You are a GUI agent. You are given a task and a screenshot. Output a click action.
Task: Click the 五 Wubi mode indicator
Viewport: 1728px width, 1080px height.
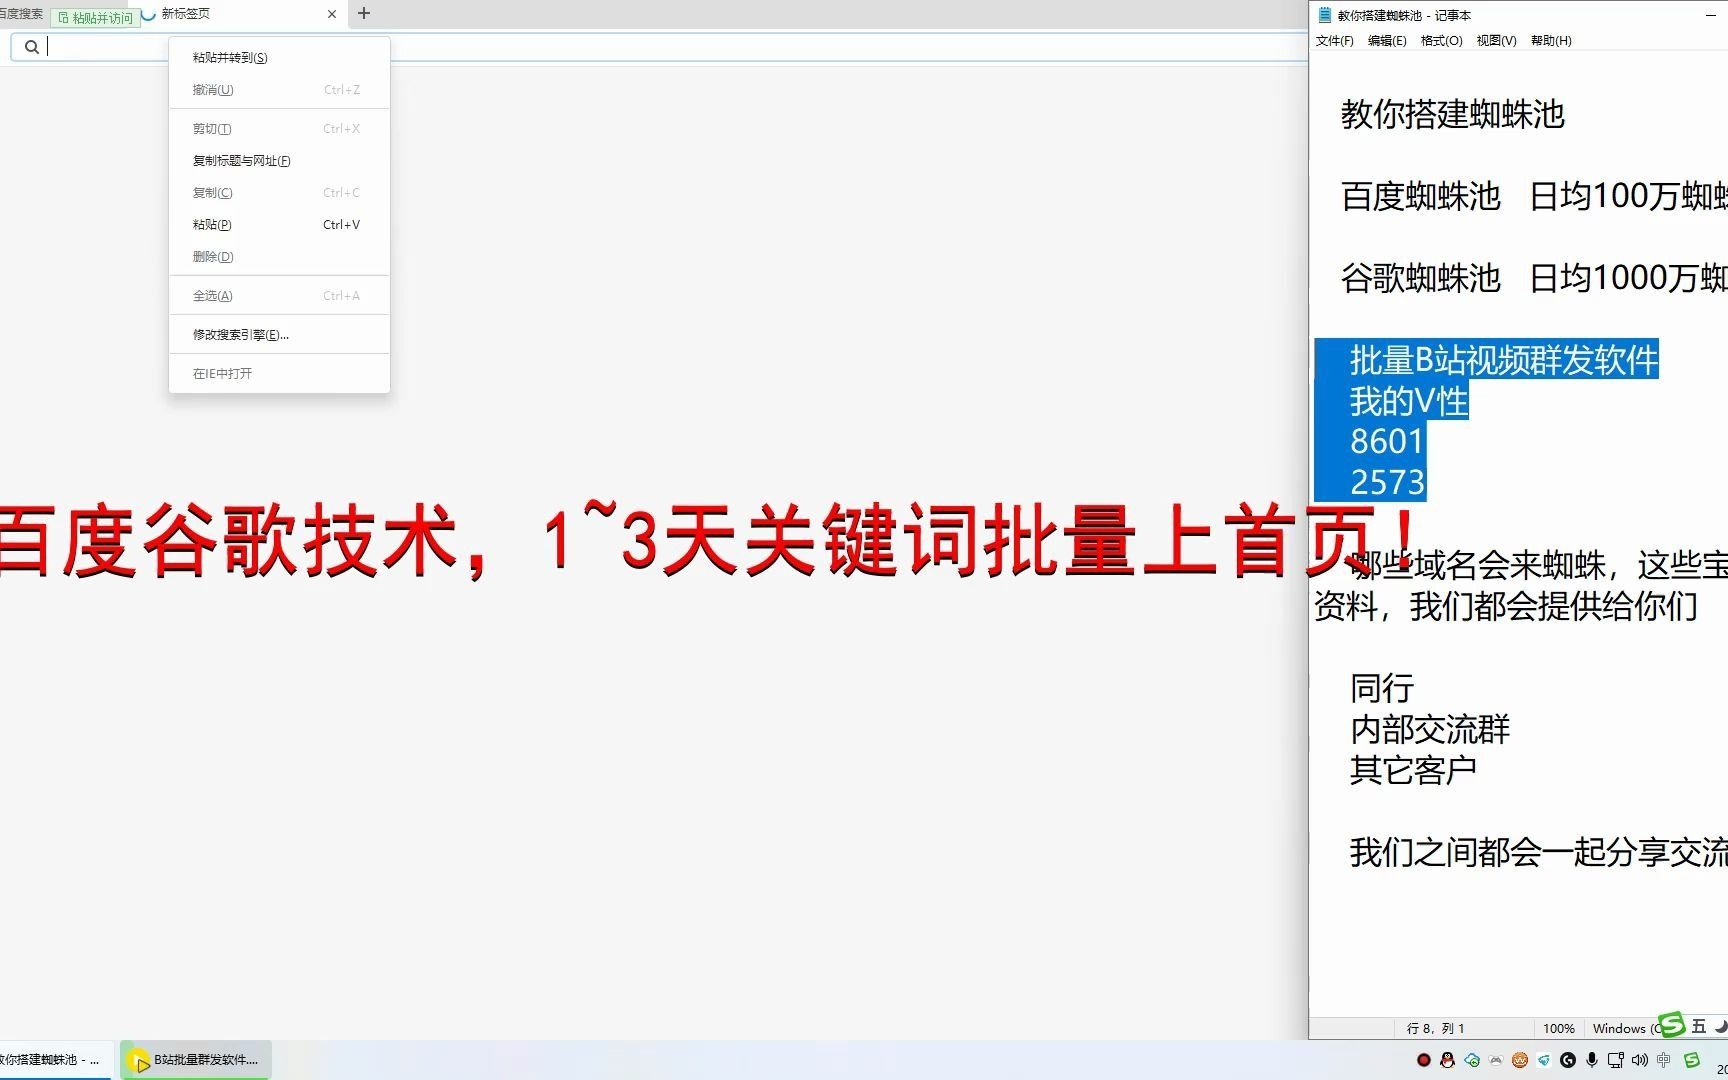[x=1699, y=1026]
